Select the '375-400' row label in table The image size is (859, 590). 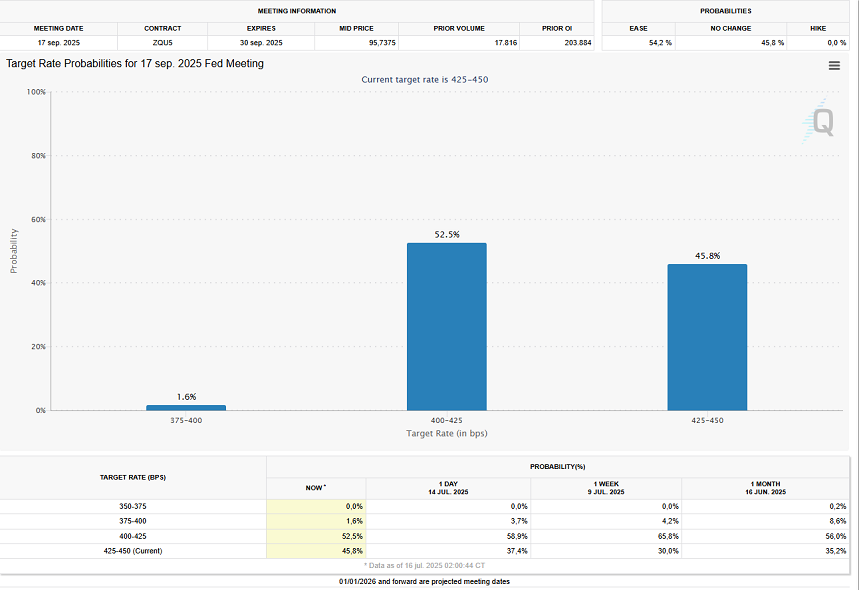133,522
